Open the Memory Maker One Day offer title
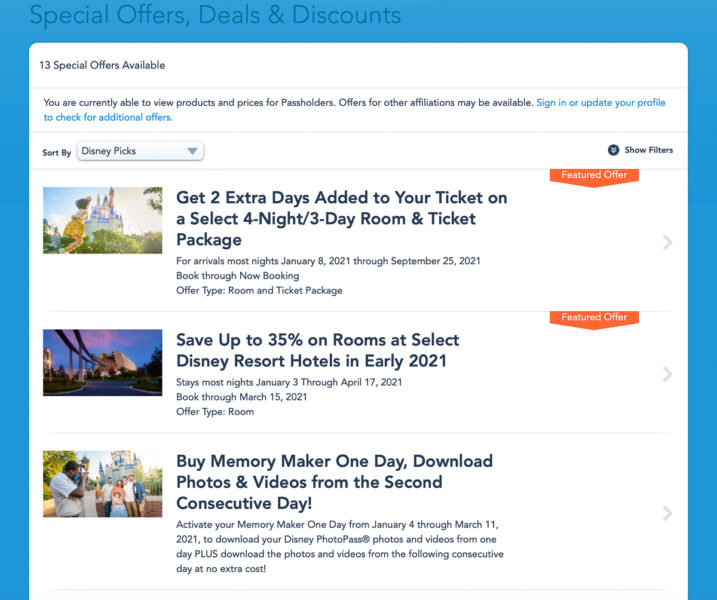The height and width of the screenshot is (600, 717). pos(334,482)
